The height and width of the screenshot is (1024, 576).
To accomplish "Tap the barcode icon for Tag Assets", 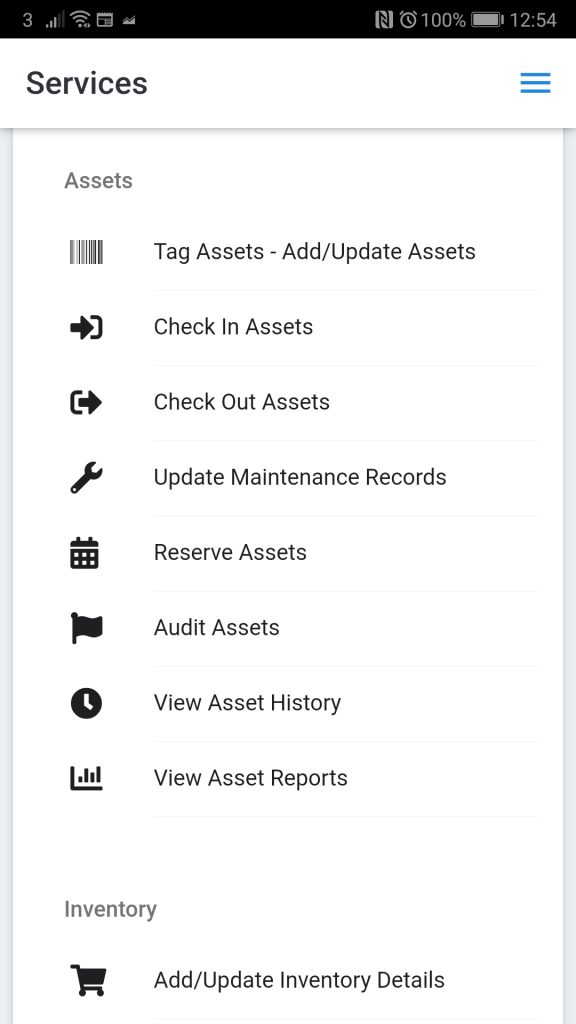I will 86,251.
